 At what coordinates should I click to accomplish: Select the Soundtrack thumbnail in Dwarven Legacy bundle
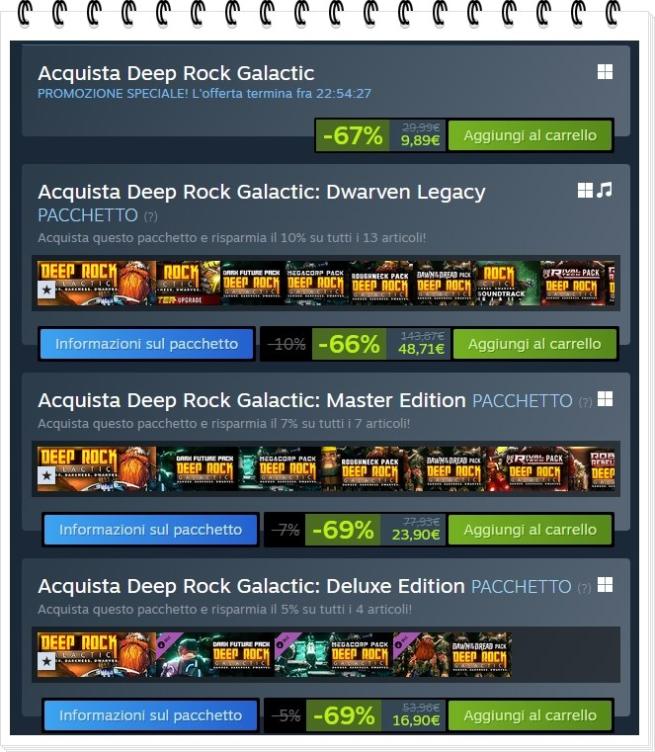(x=508, y=283)
